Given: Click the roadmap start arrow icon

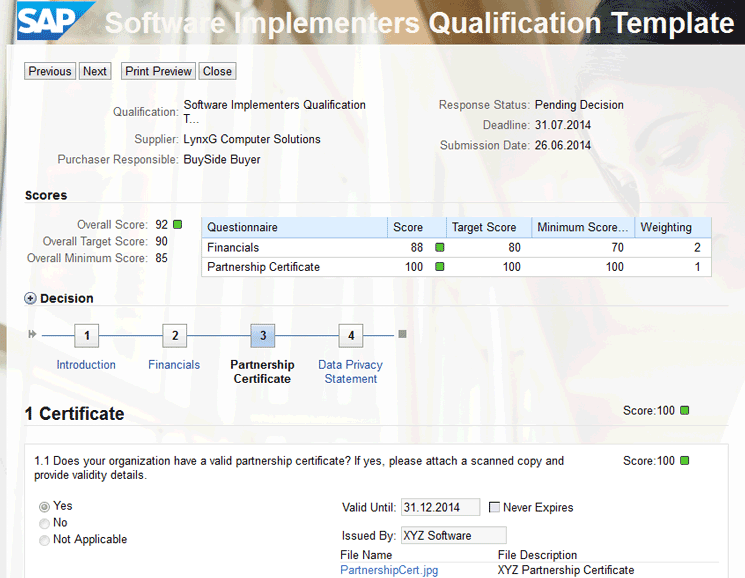Looking at the screenshot, I should click(33, 334).
